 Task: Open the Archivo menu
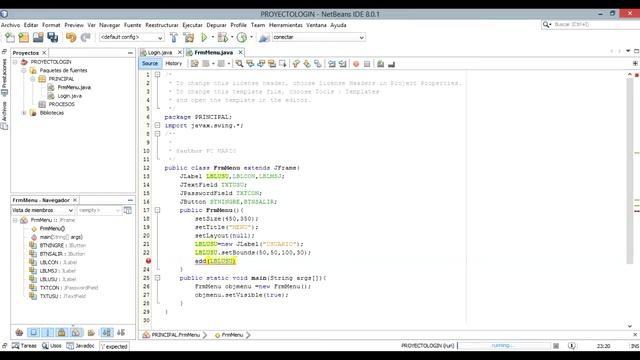click(11, 25)
